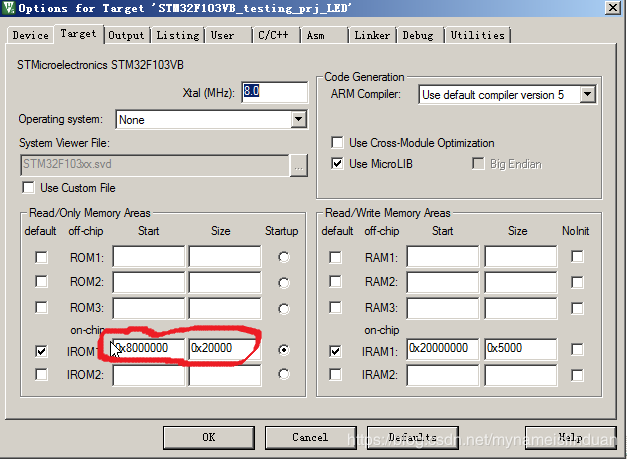627x459 pixels.
Task: Toggle the IROM1 default checkbox
Action: [x=41, y=351]
